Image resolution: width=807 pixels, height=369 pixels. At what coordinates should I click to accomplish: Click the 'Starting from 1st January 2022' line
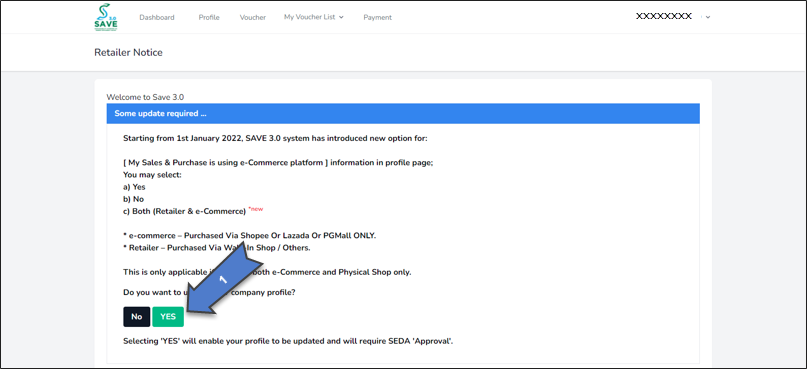click(x=275, y=138)
